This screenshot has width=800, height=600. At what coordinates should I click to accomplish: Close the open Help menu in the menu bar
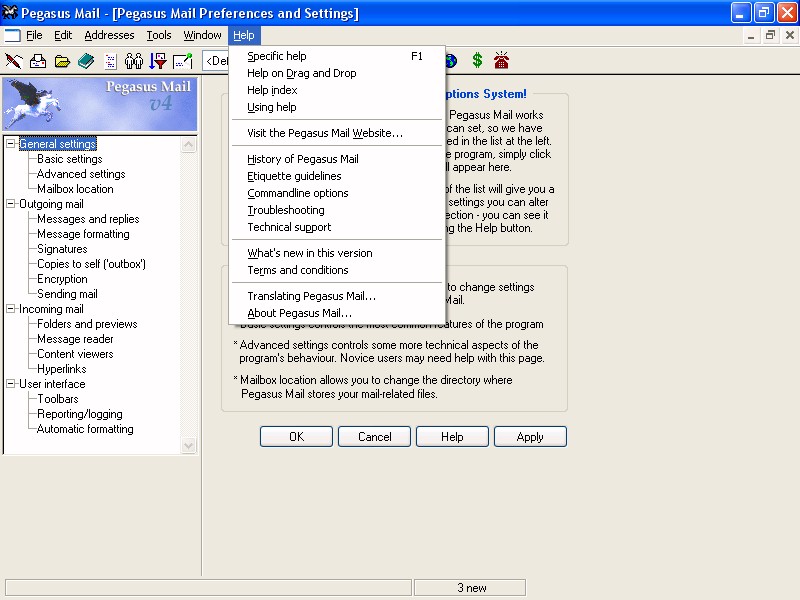click(x=244, y=35)
